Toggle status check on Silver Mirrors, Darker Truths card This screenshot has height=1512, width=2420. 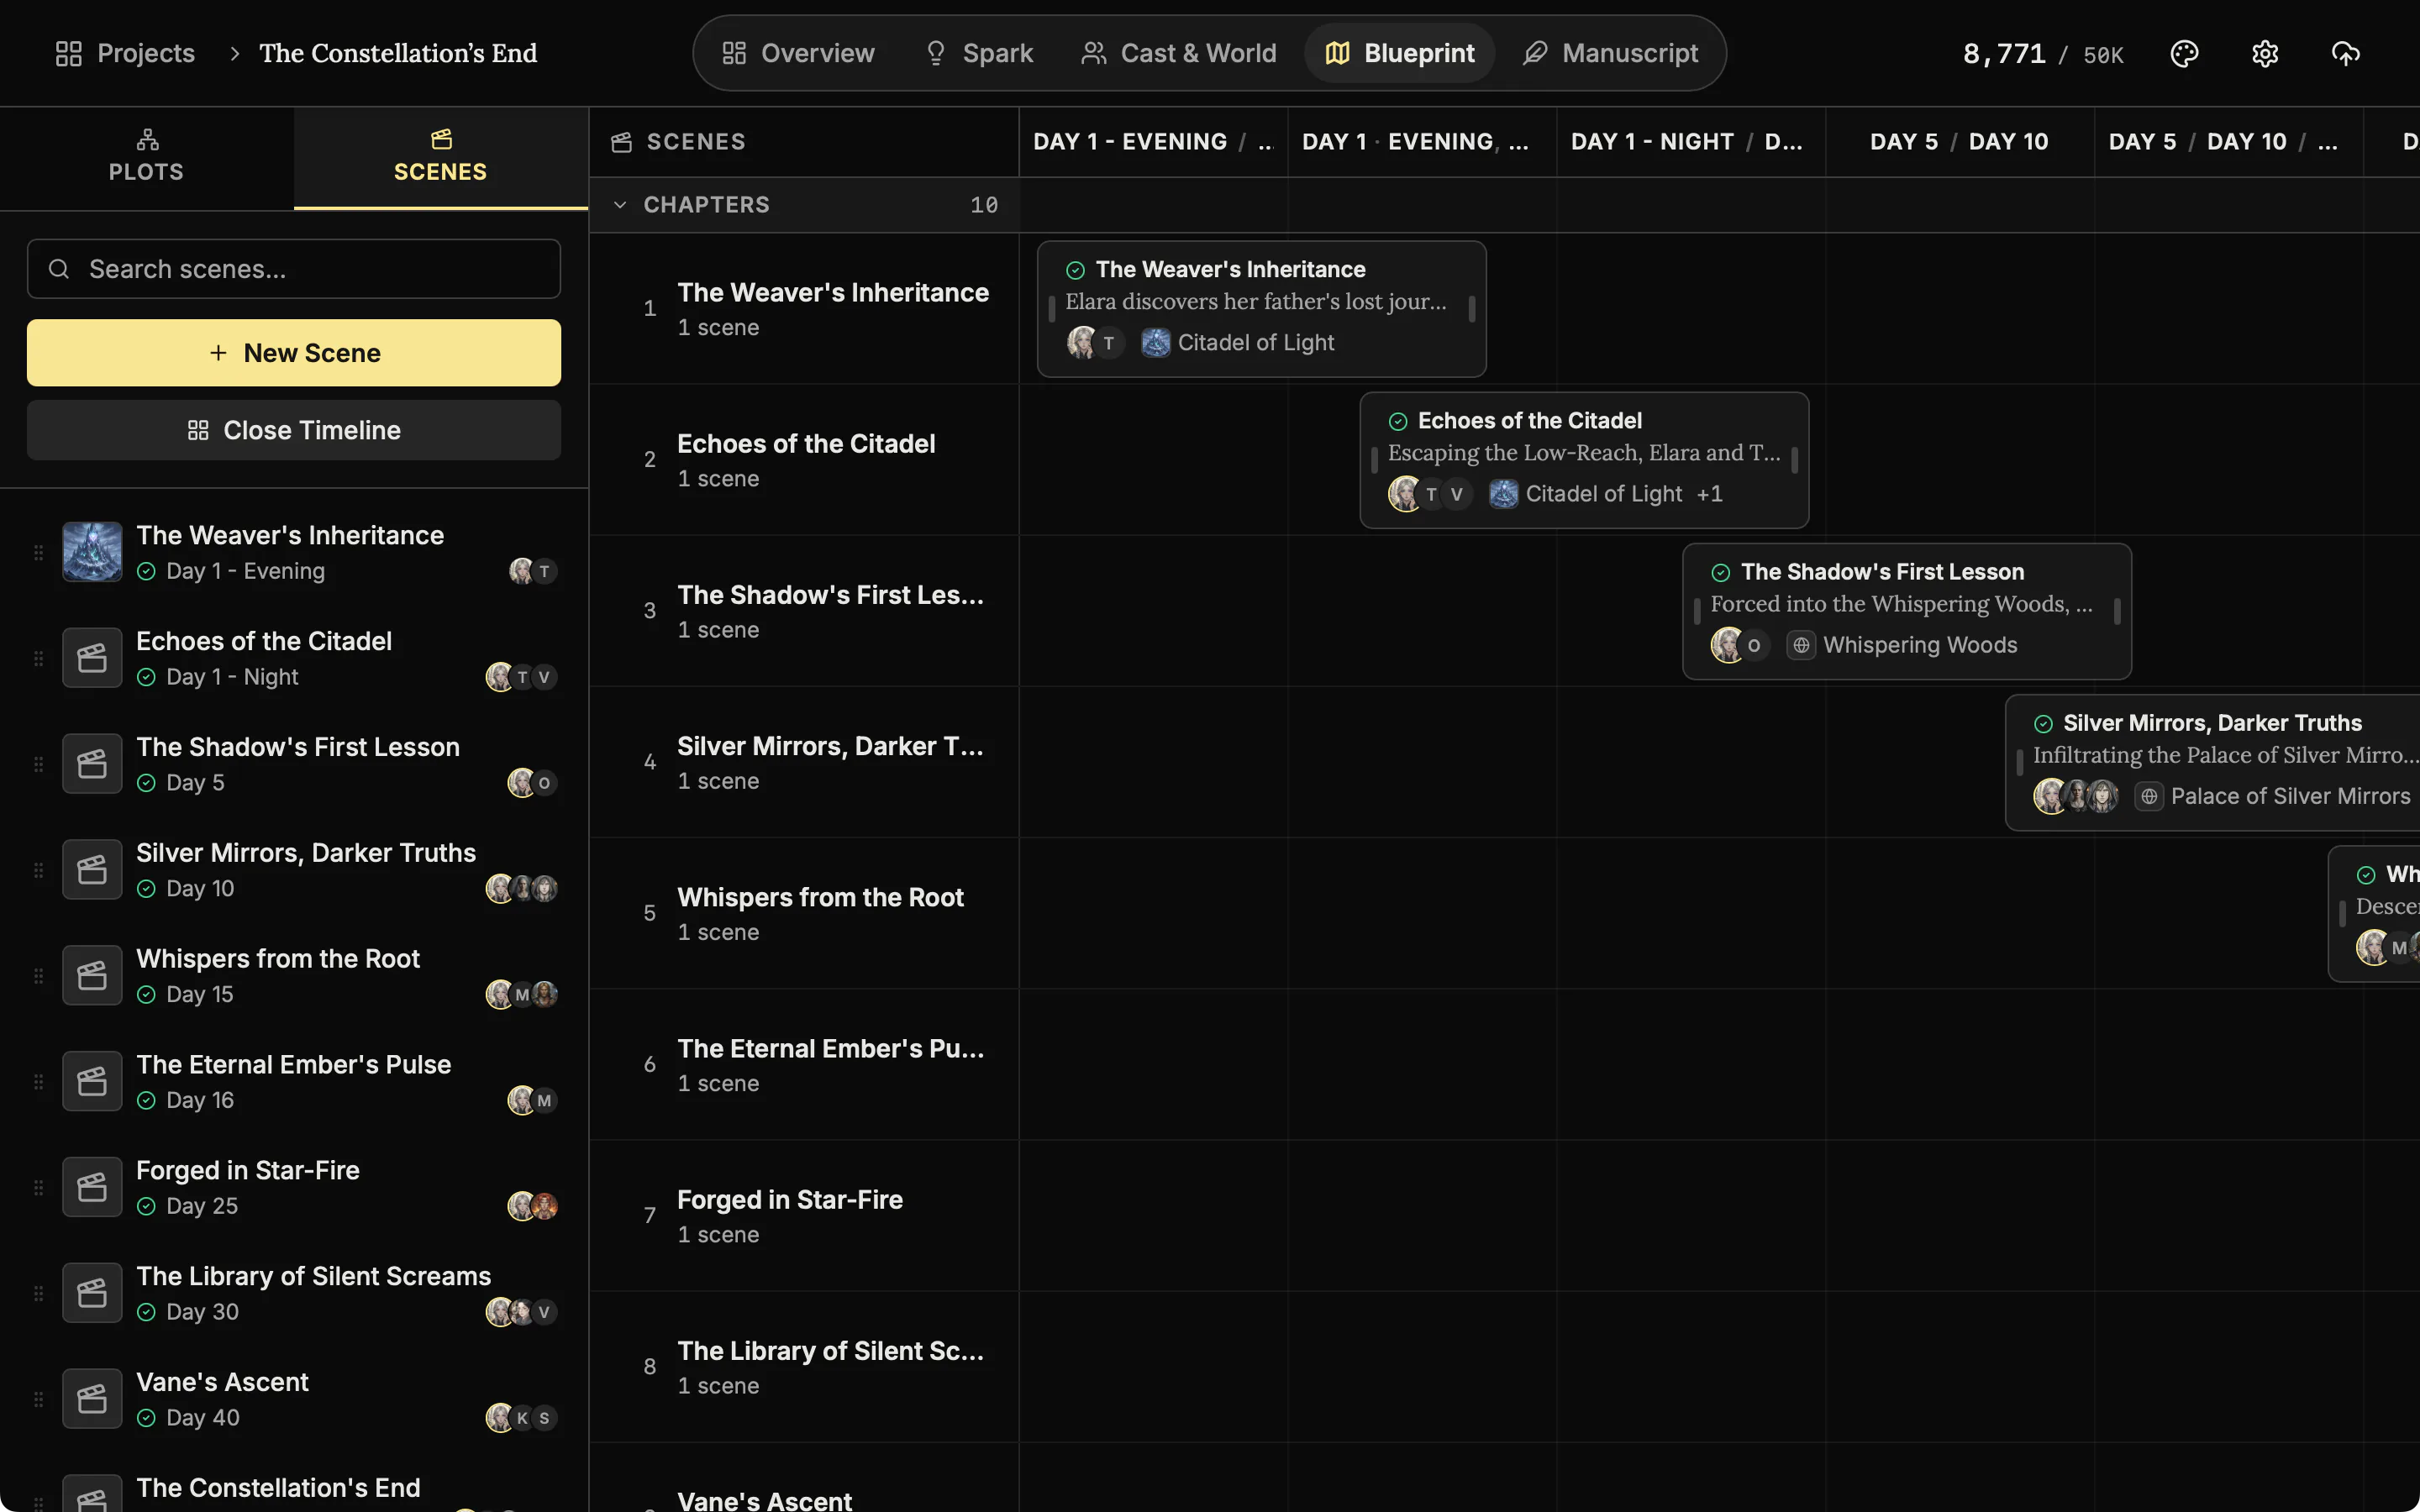[x=2043, y=724]
